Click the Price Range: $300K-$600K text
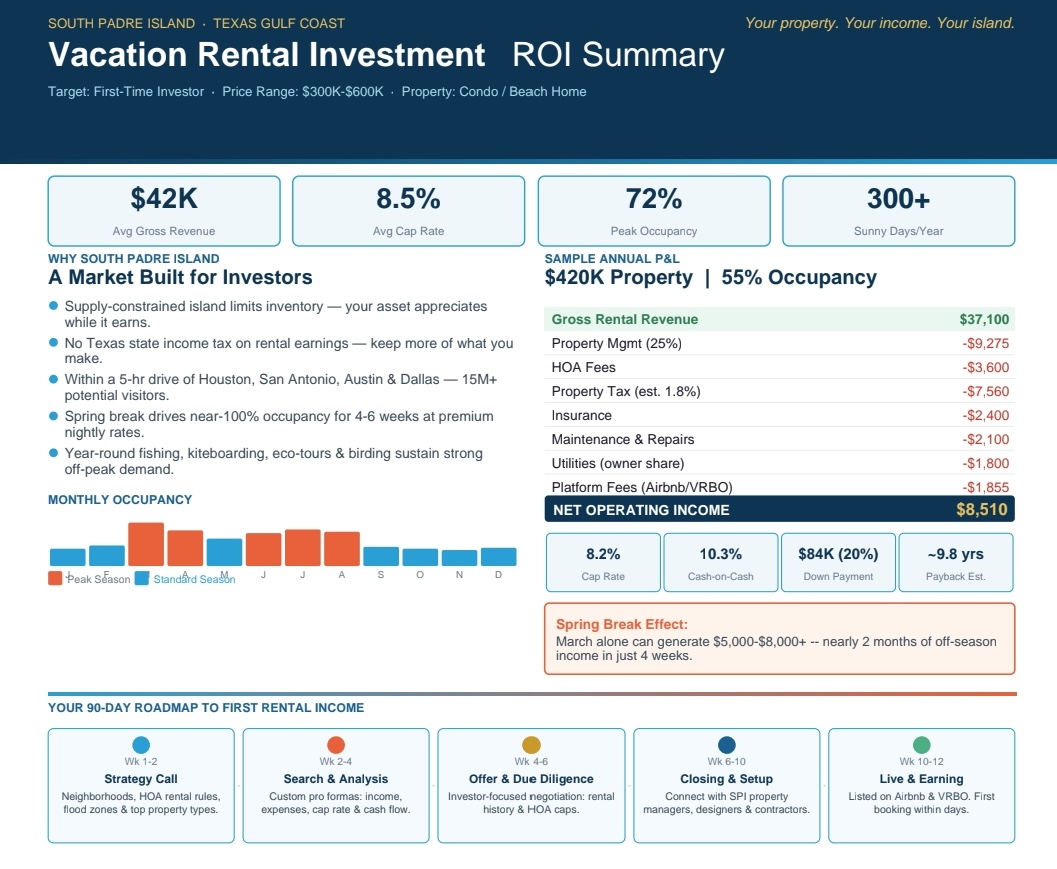Viewport: 1057px width, 869px height. click(303, 92)
